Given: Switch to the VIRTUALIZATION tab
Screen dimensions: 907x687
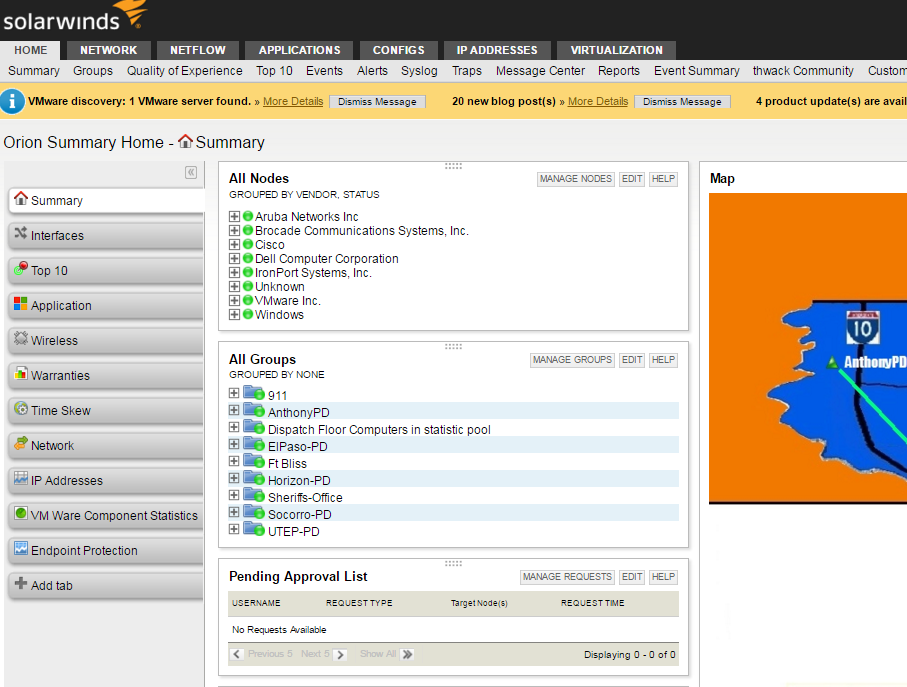Looking at the screenshot, I should pos(617,50).
